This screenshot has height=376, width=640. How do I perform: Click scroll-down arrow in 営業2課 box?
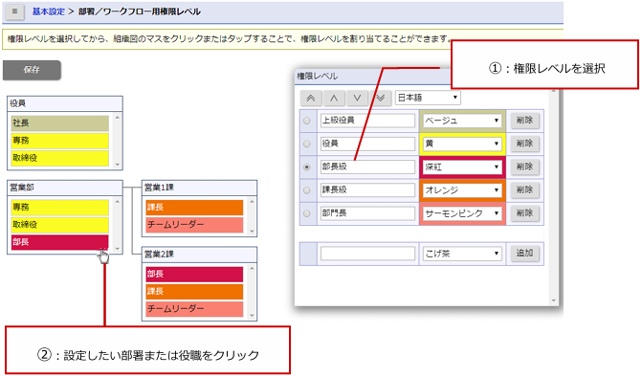point(252,315)
